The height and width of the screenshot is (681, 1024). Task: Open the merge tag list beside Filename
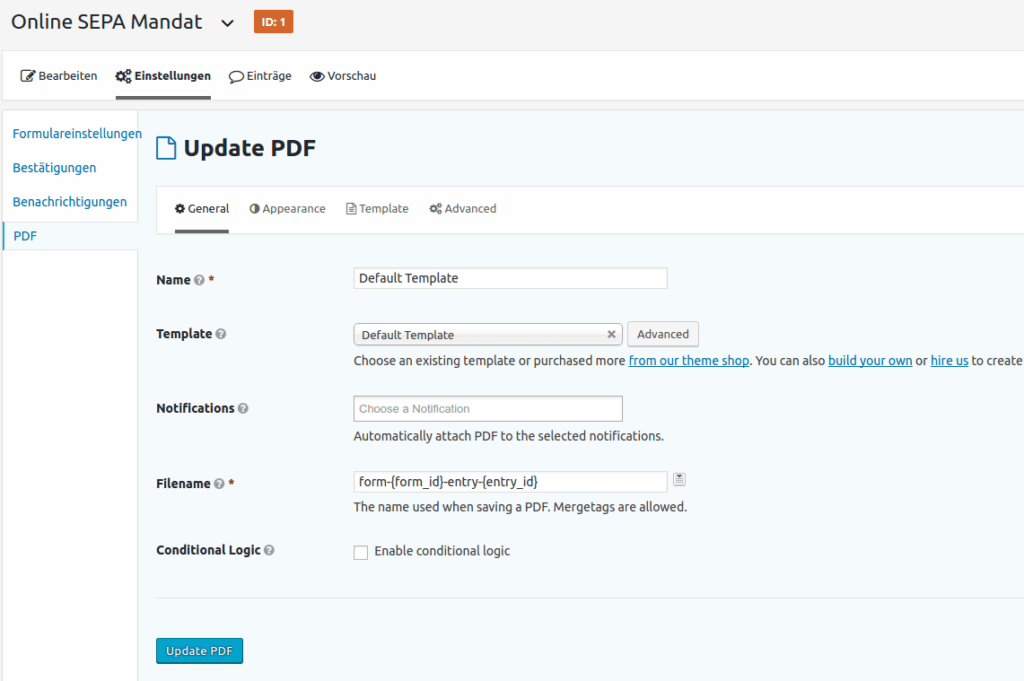pos(679,480)
